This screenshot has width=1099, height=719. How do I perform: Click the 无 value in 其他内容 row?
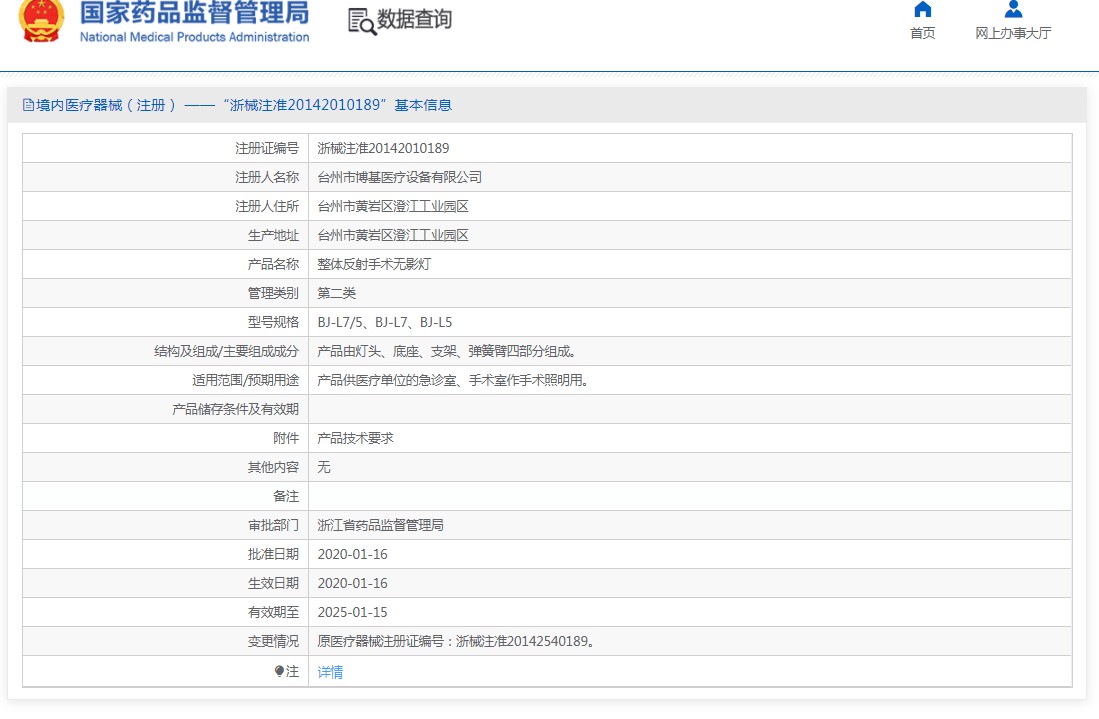[x=324, y=467]
